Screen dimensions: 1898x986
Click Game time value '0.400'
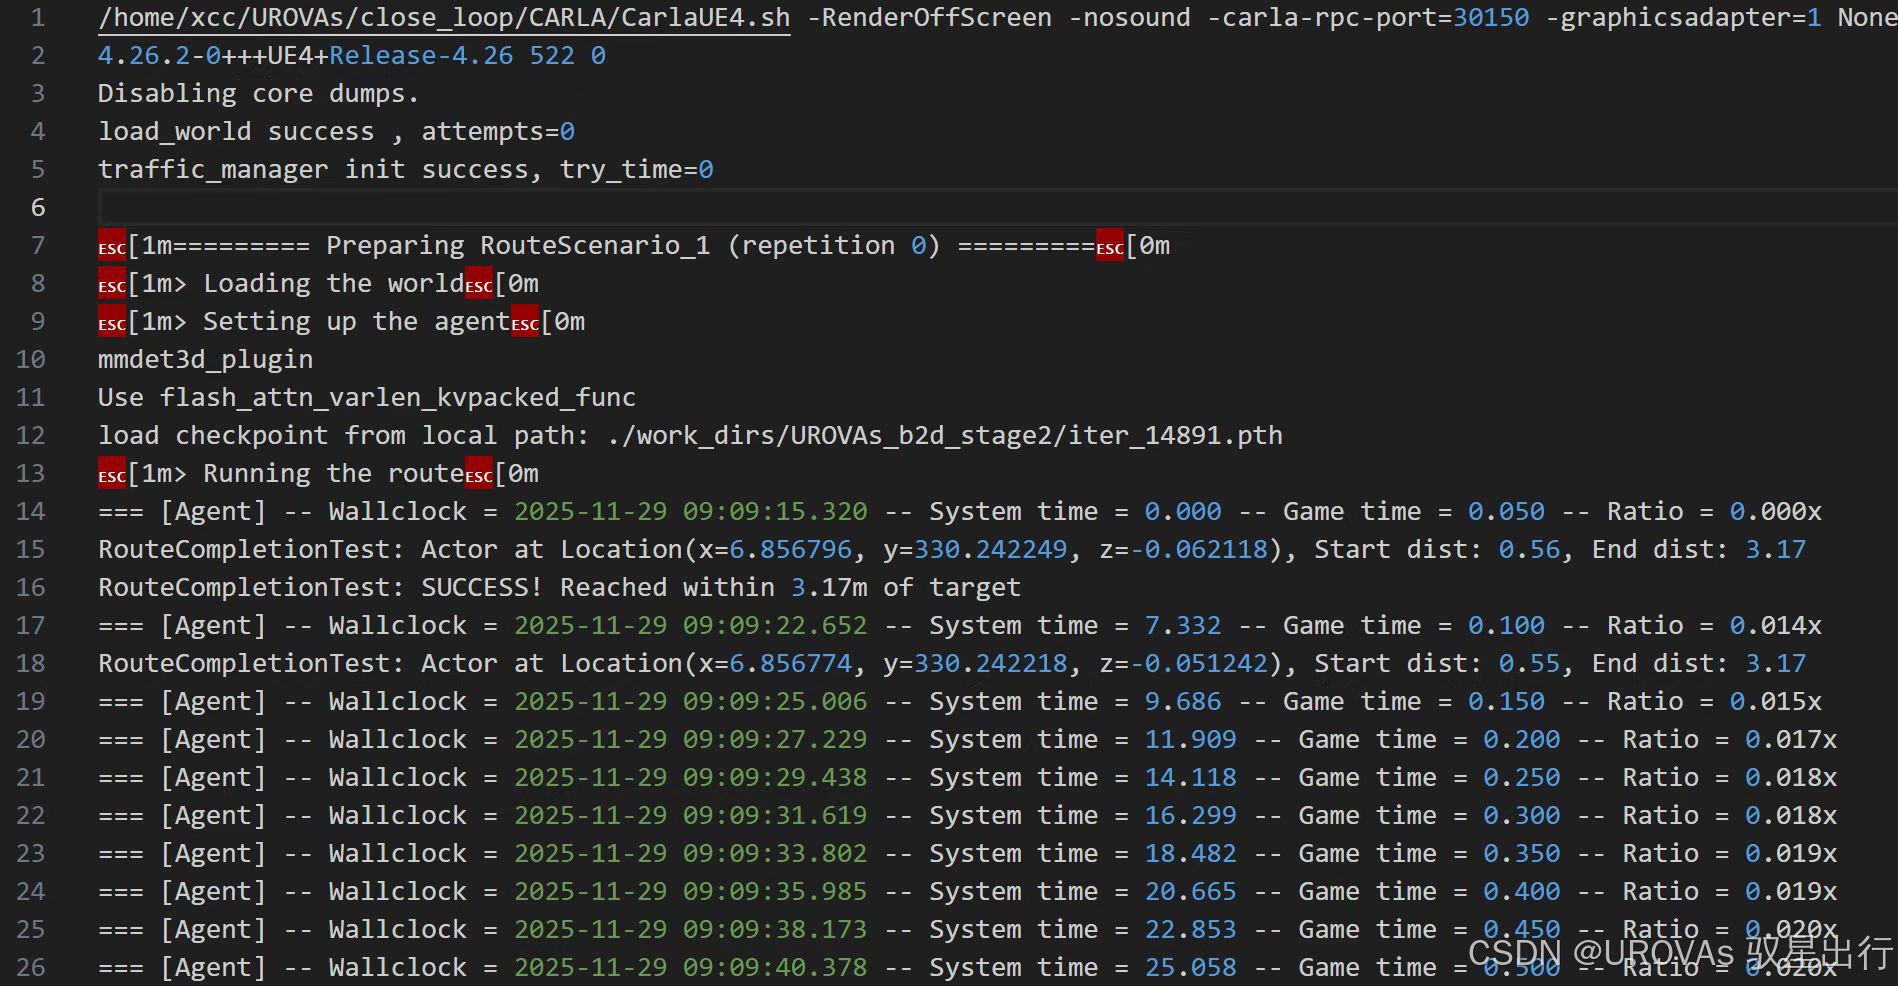(1522, 892)
